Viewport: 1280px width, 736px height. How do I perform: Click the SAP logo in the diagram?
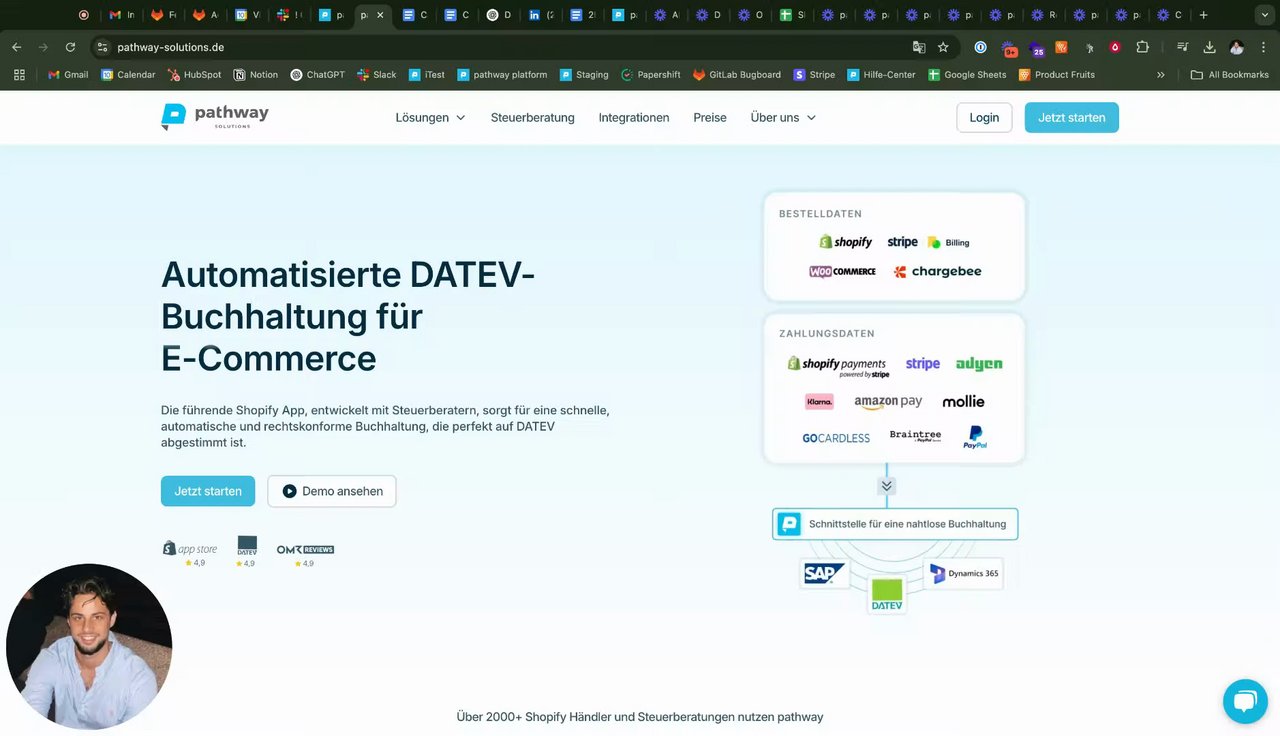click(x=825, y=573)
